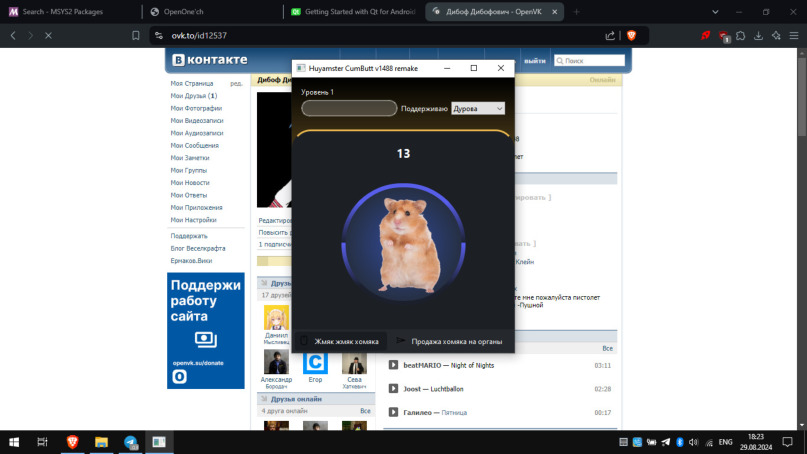The image size is (807, 454).
Task: Open the Поддерживаю Дурова dropdown
Action: (x=478, y=108)
